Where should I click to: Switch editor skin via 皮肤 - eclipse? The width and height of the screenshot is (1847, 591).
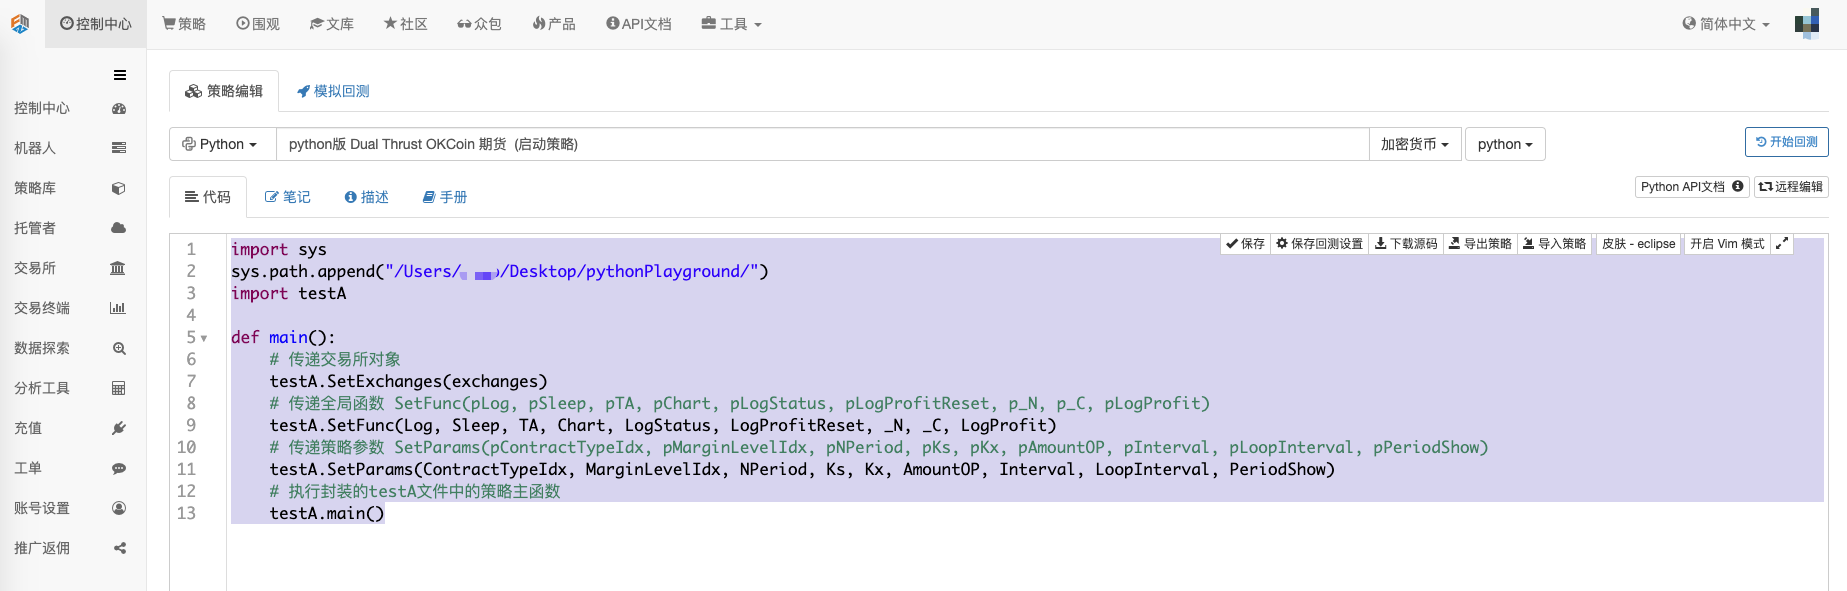pyautogui.click(x=1638, y=244)
